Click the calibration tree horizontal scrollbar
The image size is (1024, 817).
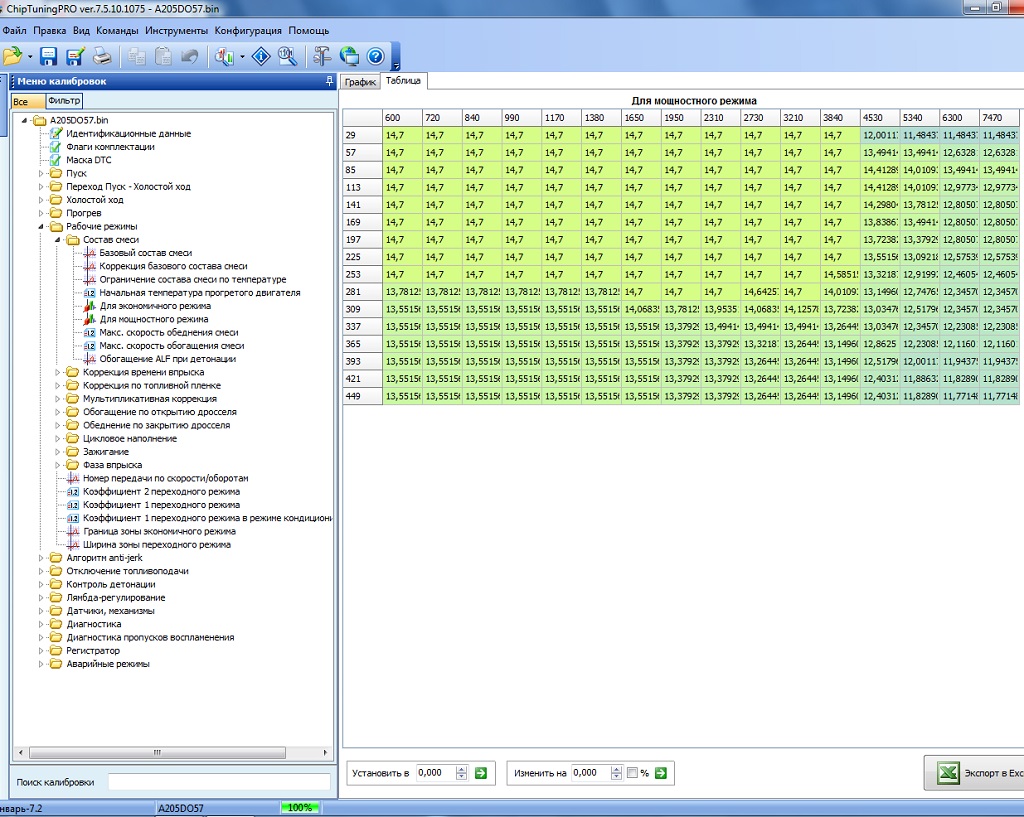pyautogui.click(x=155, y=752)
